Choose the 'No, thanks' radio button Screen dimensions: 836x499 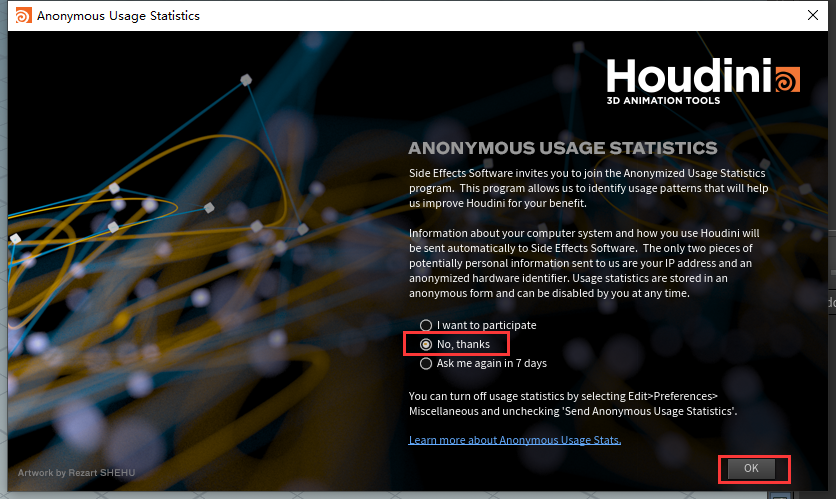[425, 344]
